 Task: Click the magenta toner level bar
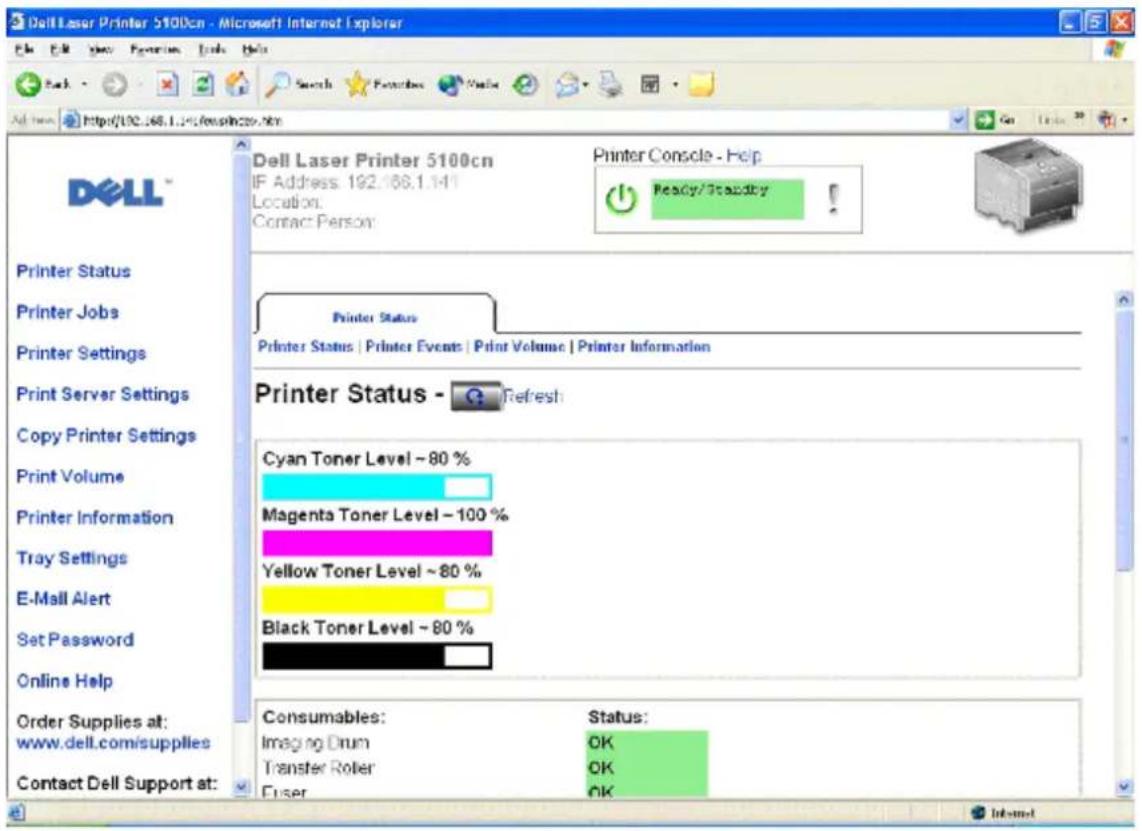(377, 543)
